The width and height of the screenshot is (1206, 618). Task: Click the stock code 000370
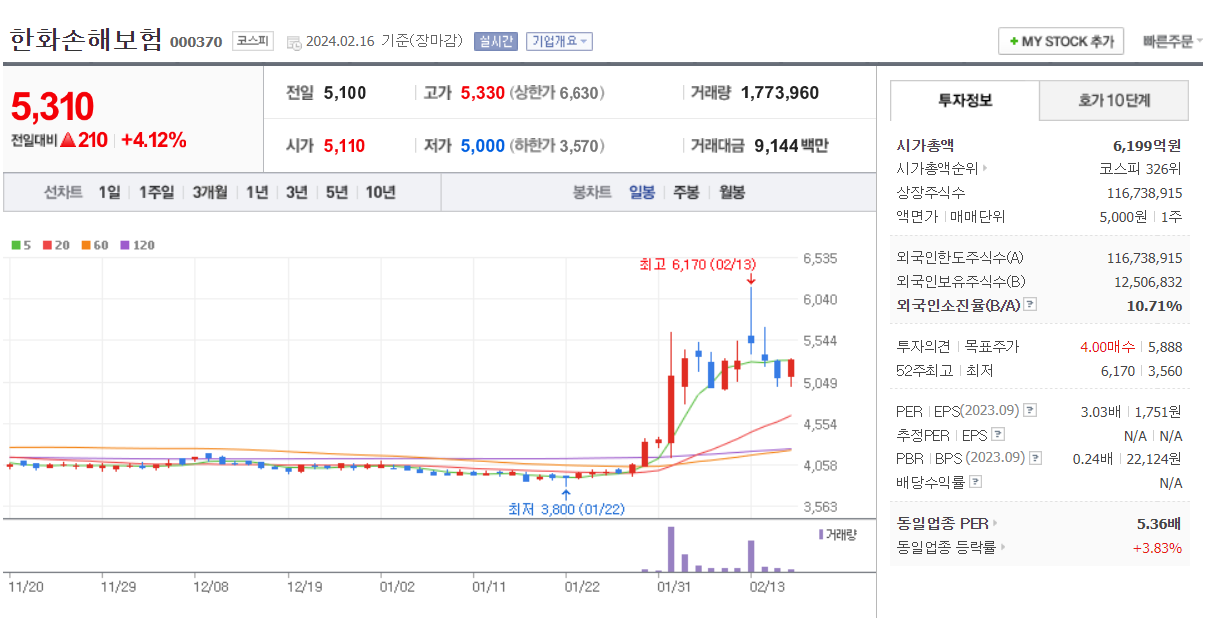tap(196, 42)
